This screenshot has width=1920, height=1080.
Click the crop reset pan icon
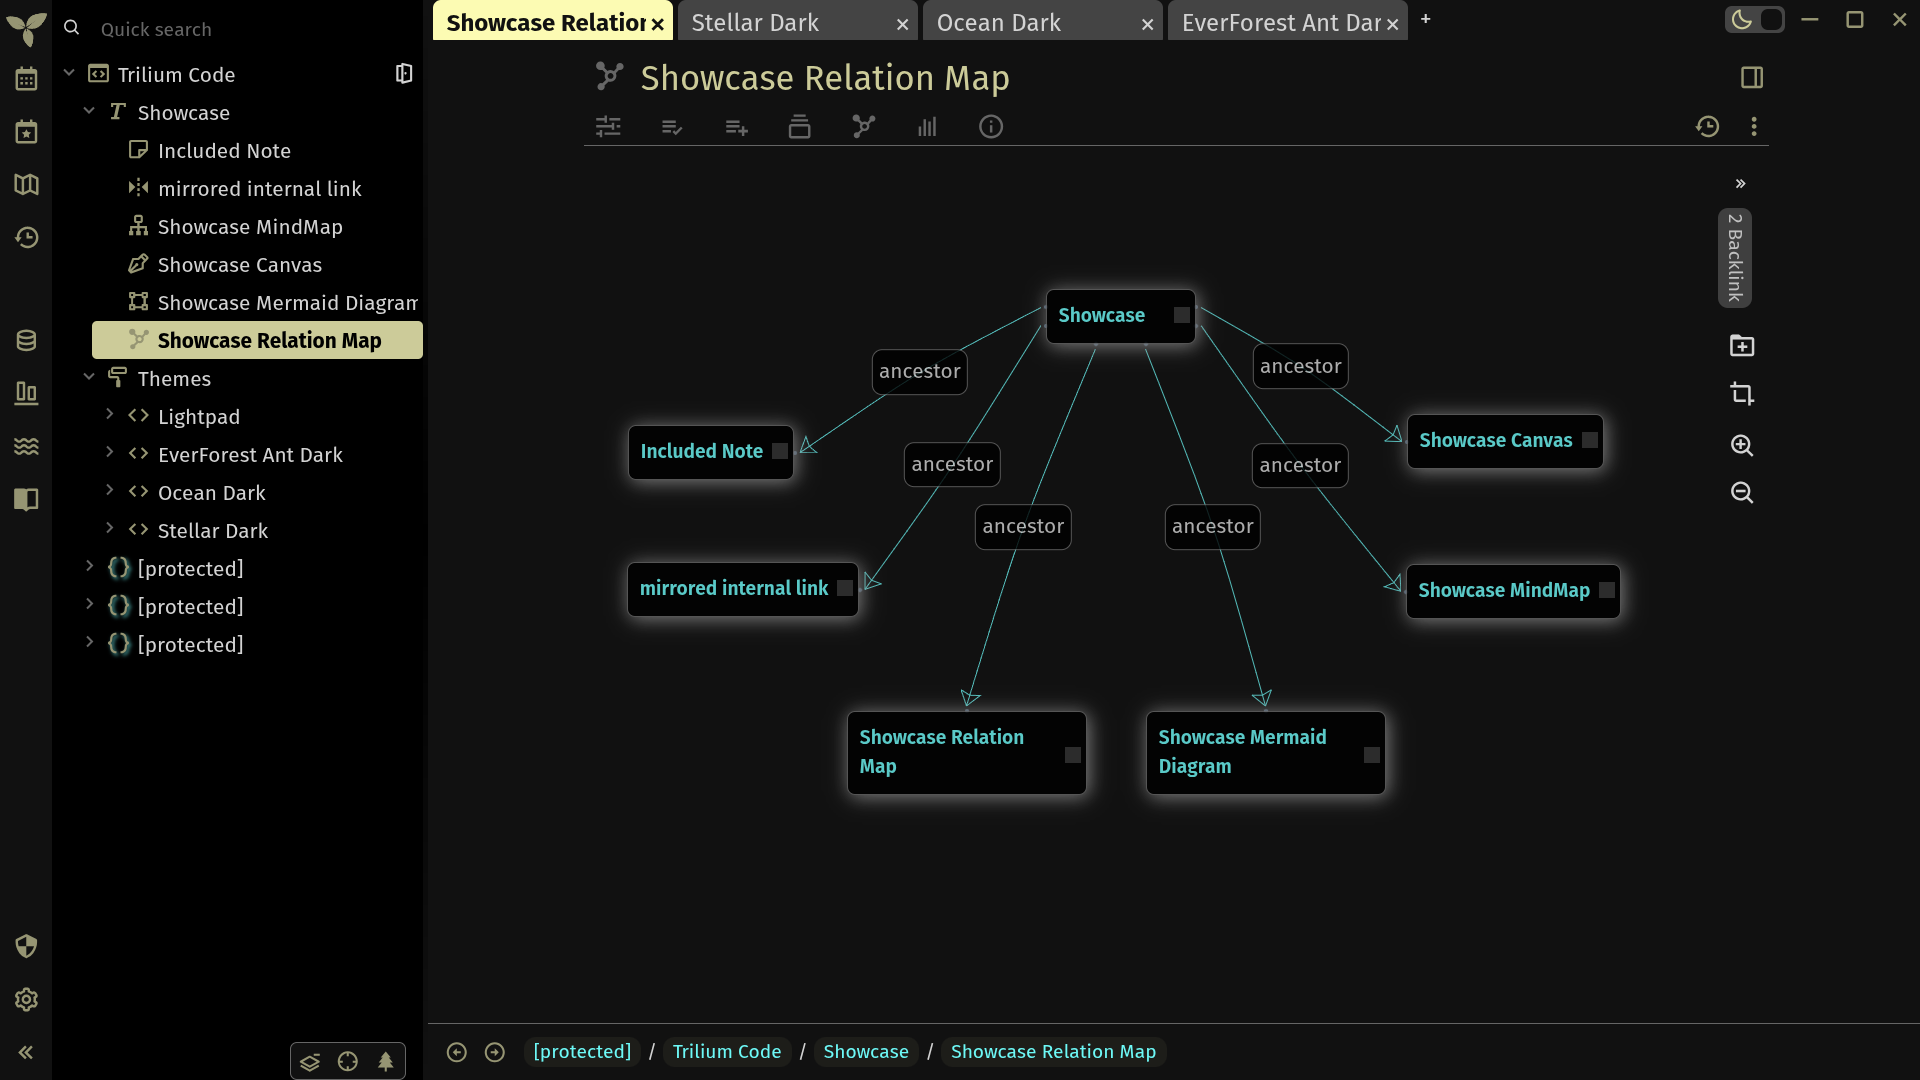click(1742, 394)
